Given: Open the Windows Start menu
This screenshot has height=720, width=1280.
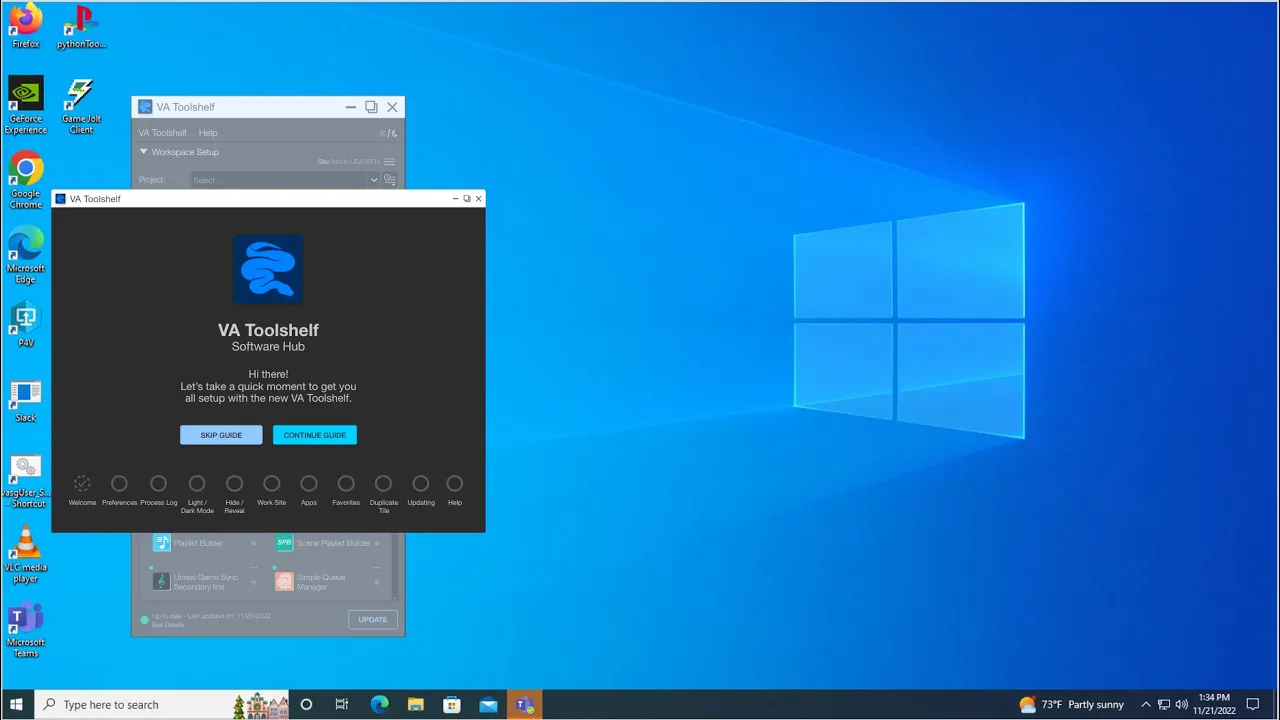Looking at the screenshot, I should (x=16, y=704).
